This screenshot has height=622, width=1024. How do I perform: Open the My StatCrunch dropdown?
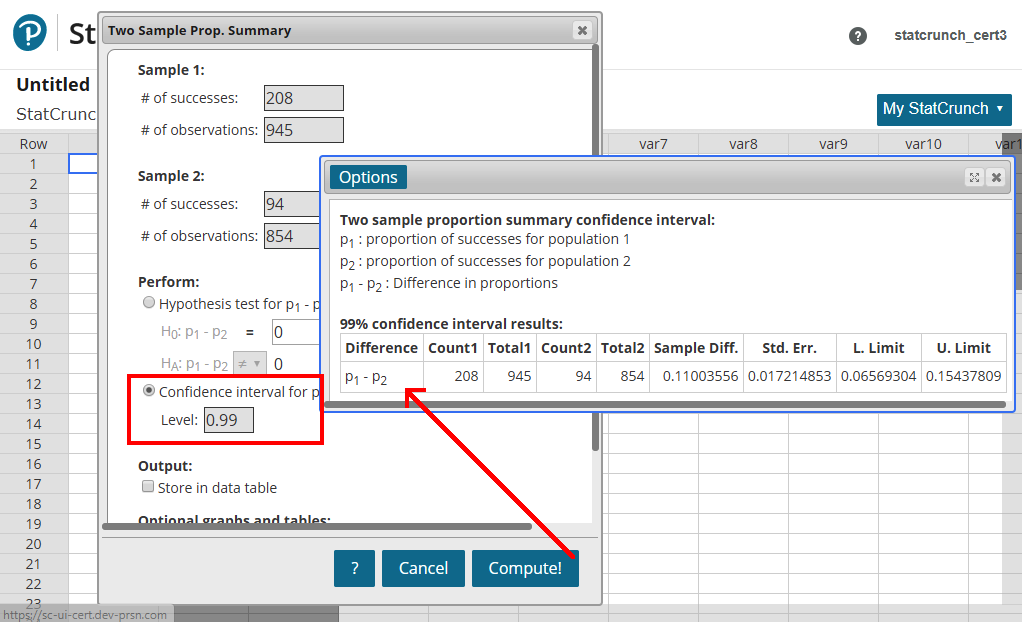tap(943, 109)
